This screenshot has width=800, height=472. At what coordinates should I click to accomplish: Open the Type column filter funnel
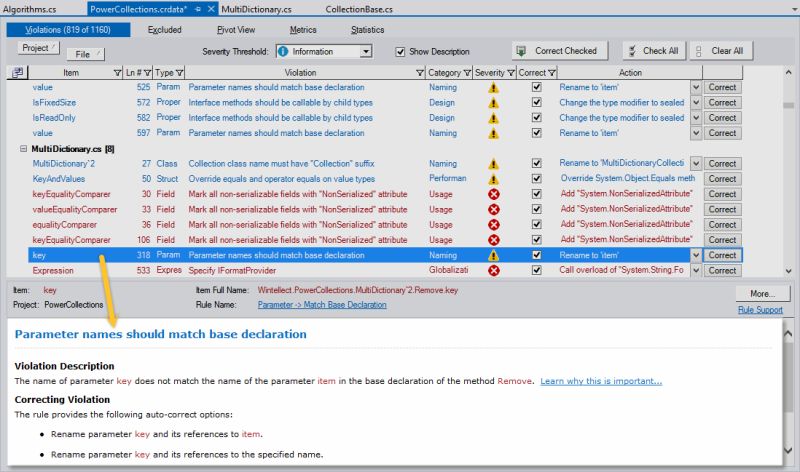click(x=180, y=73)
